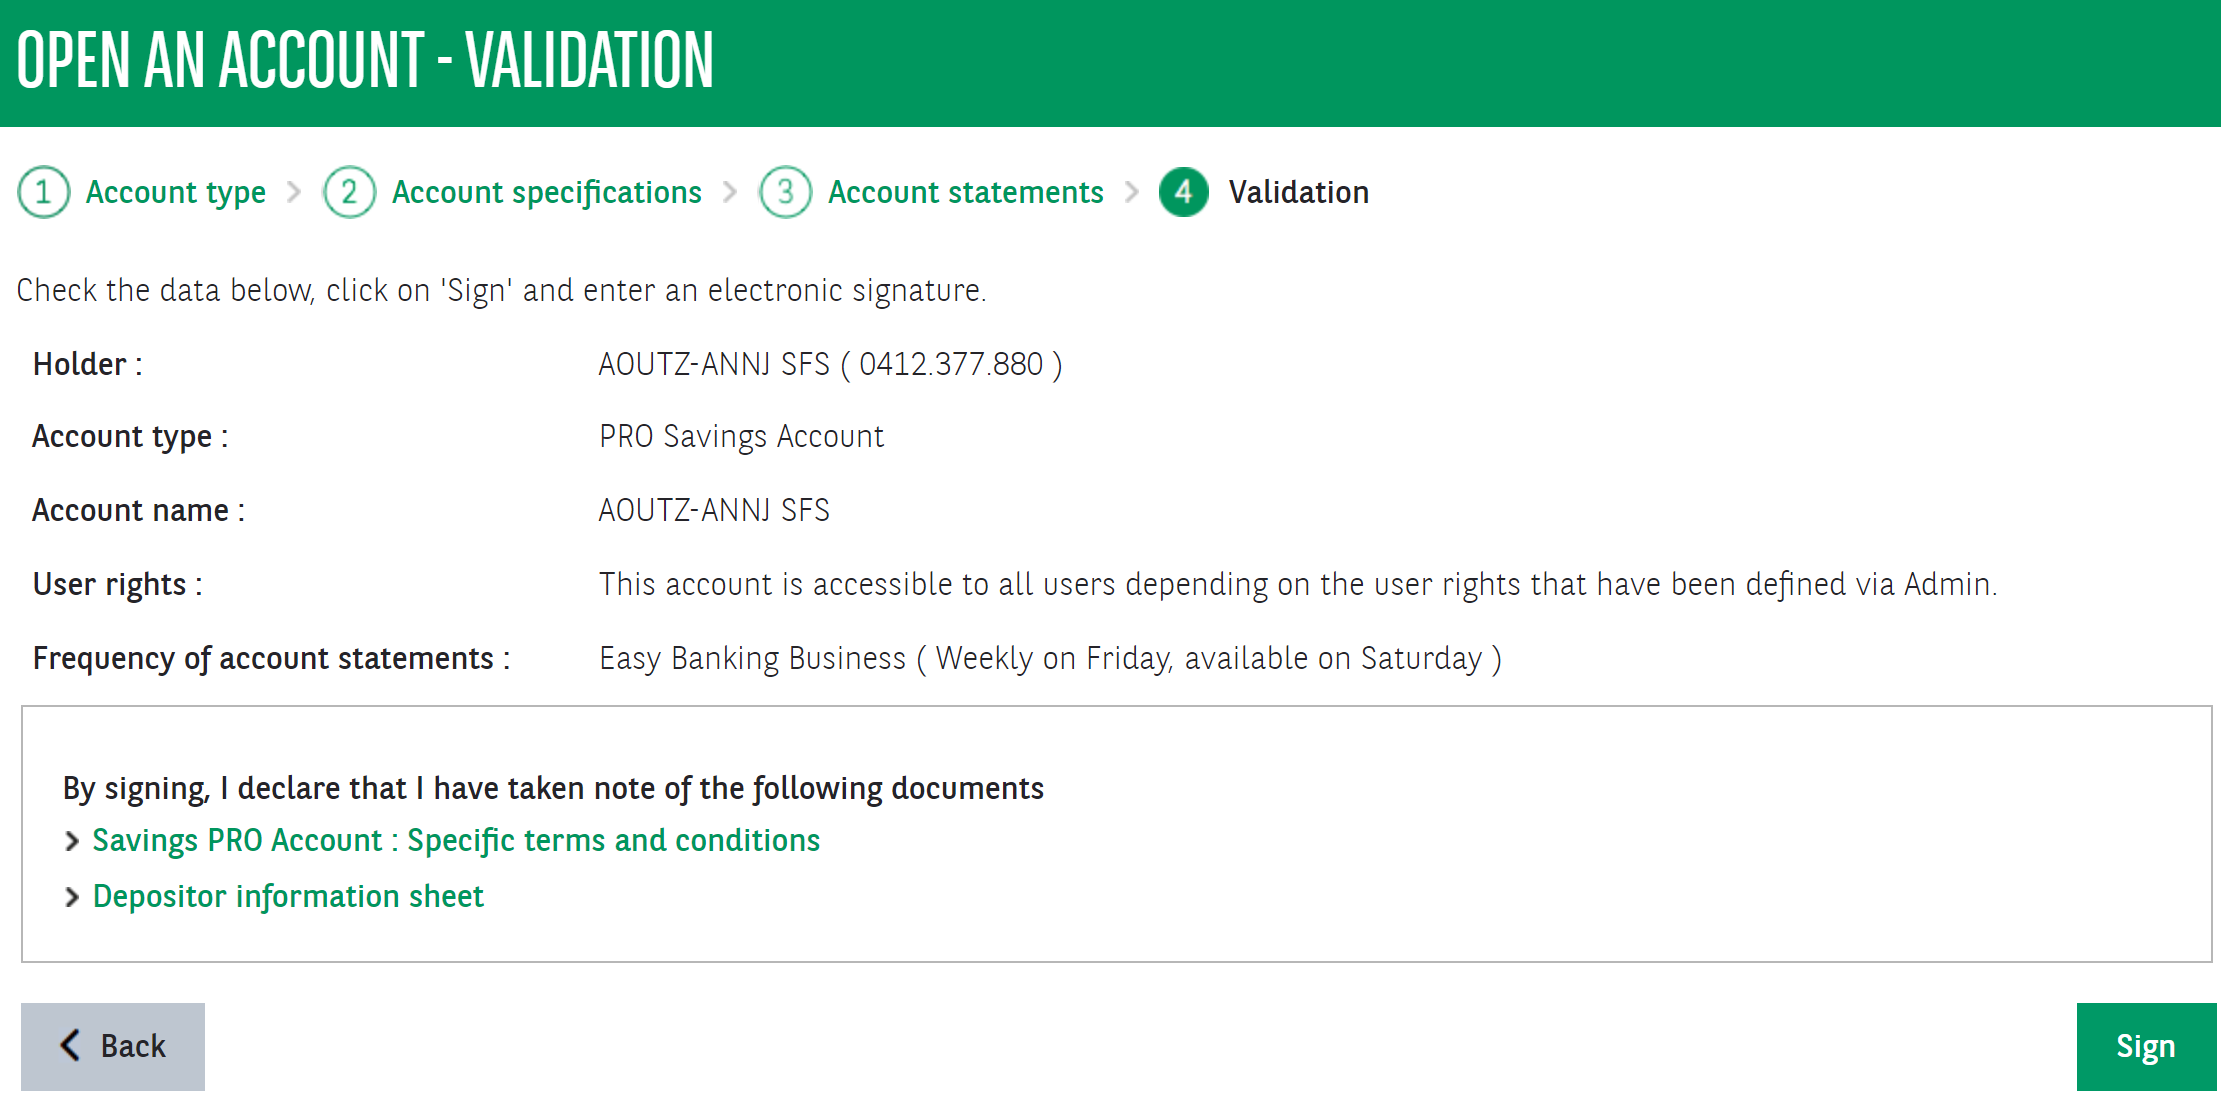Image resolution: width=2221 pixels, height=1101 pixels.
Task: Open the Depositor information sheet link
Action: point(288,897)
